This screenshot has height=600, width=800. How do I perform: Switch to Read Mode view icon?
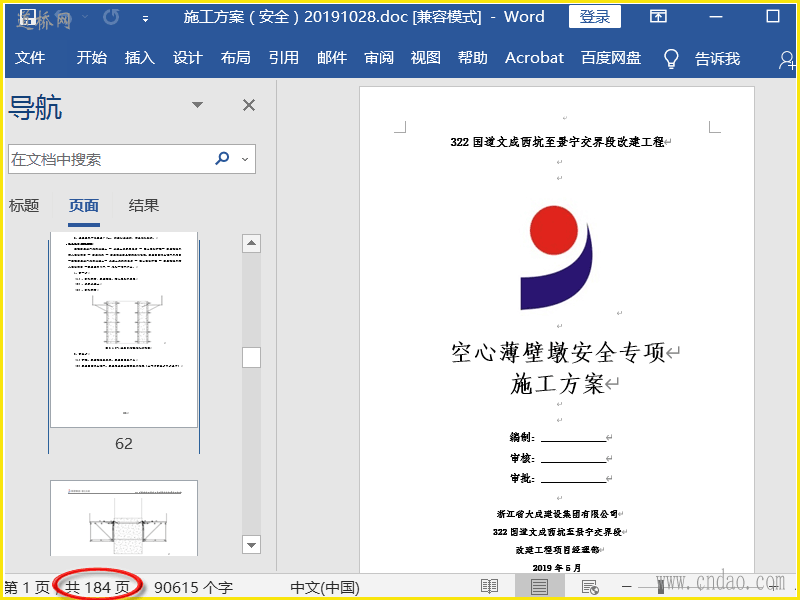click(489, 587)
